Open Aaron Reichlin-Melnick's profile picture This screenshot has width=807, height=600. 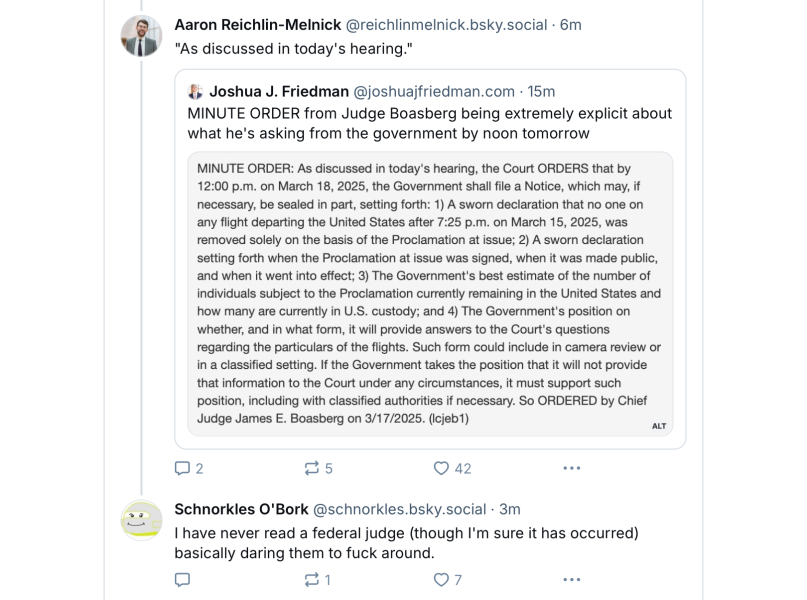[x=141, y=36]
